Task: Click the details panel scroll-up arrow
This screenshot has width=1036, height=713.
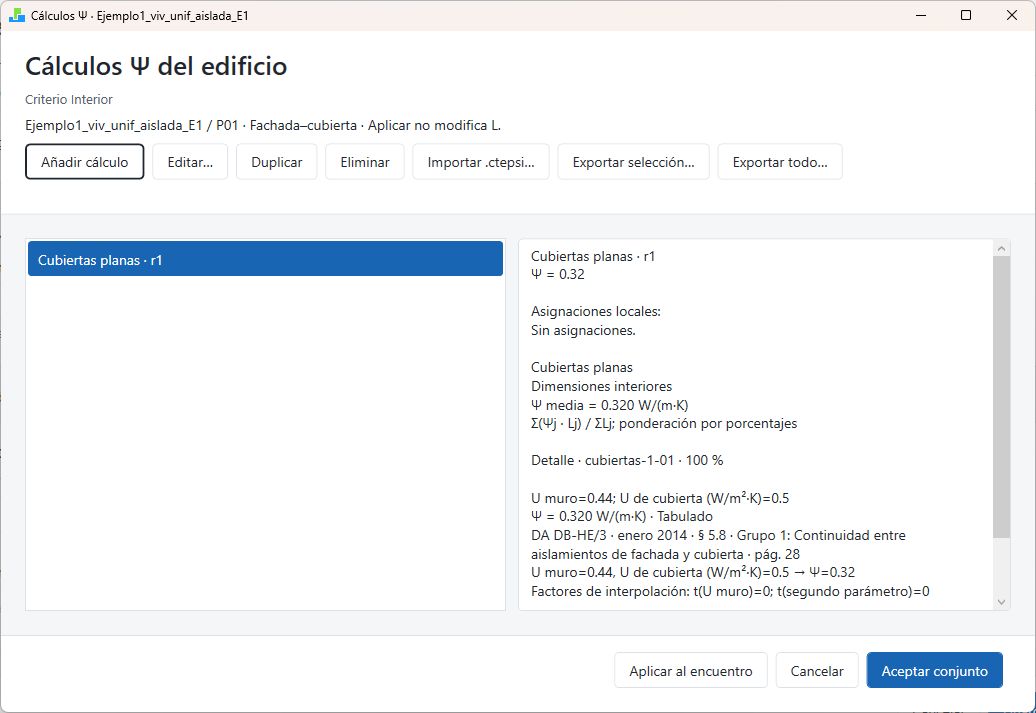Action: (x=1002, y=248)
